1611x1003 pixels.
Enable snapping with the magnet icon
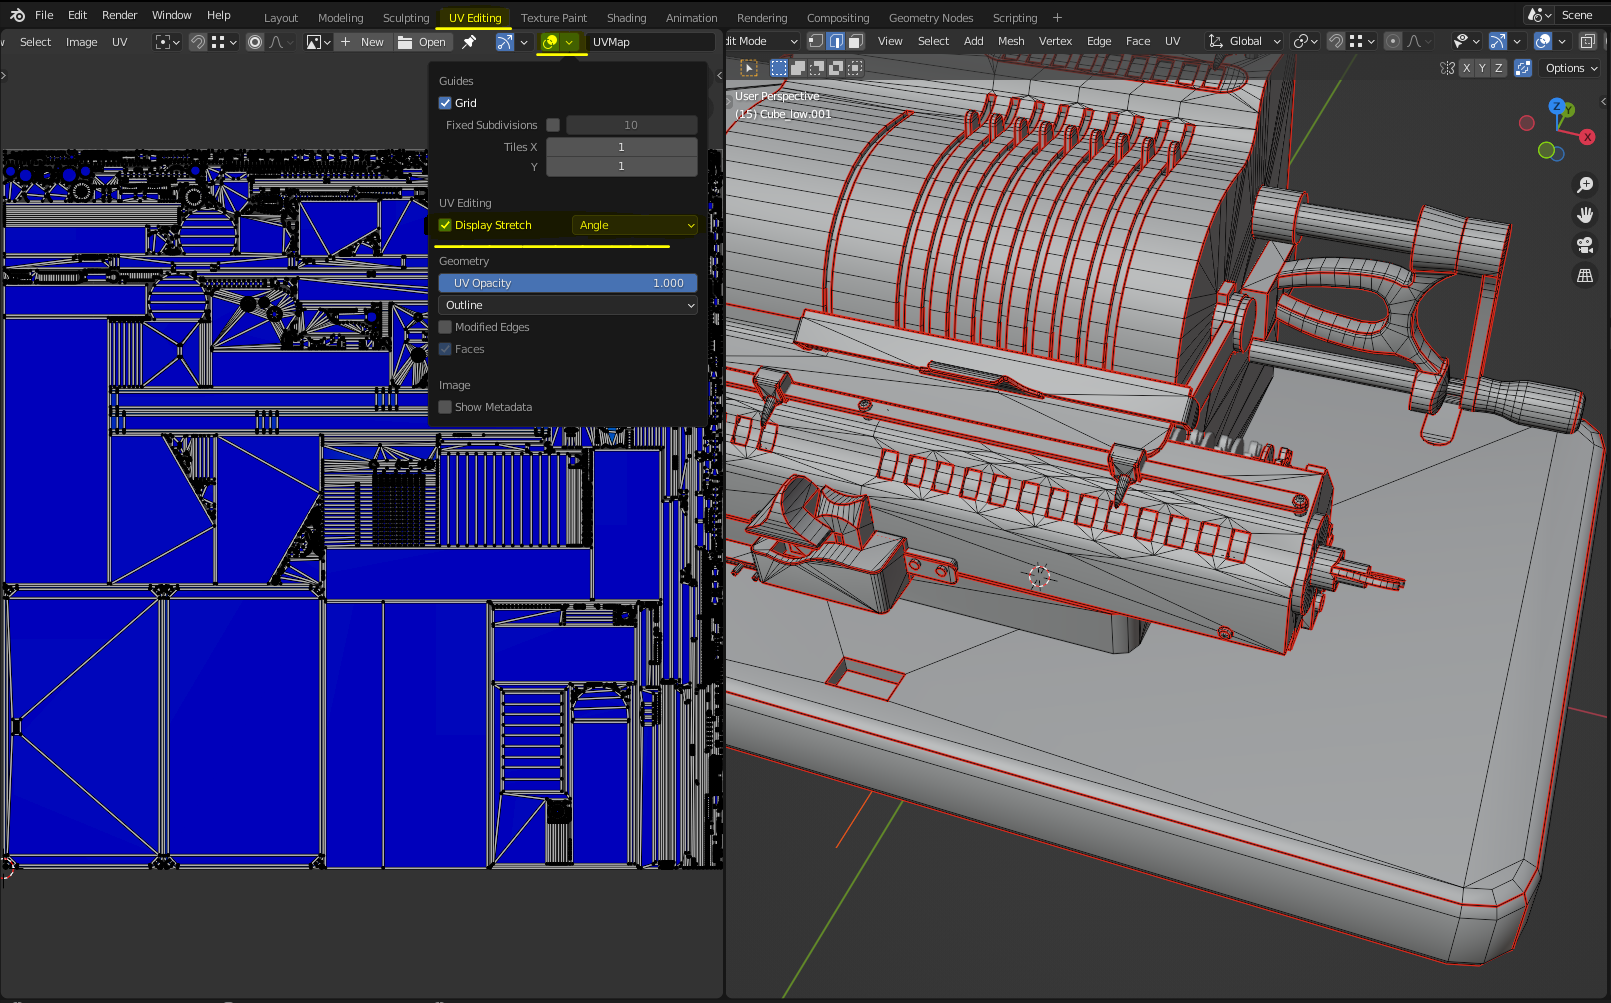click(x=1336, y=41)
